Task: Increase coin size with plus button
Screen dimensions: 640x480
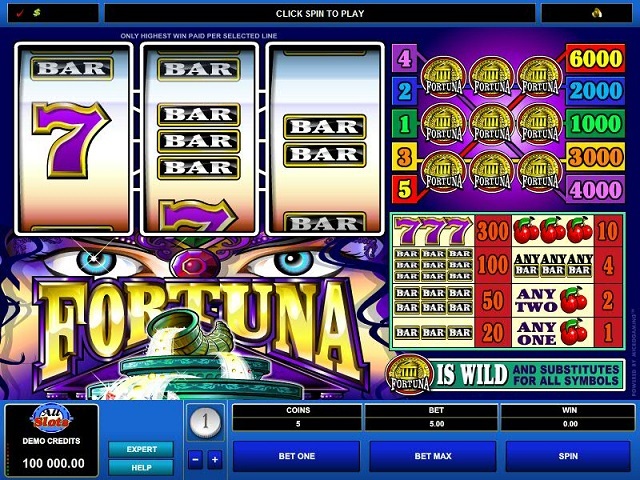Action: (x=215, y=460)
